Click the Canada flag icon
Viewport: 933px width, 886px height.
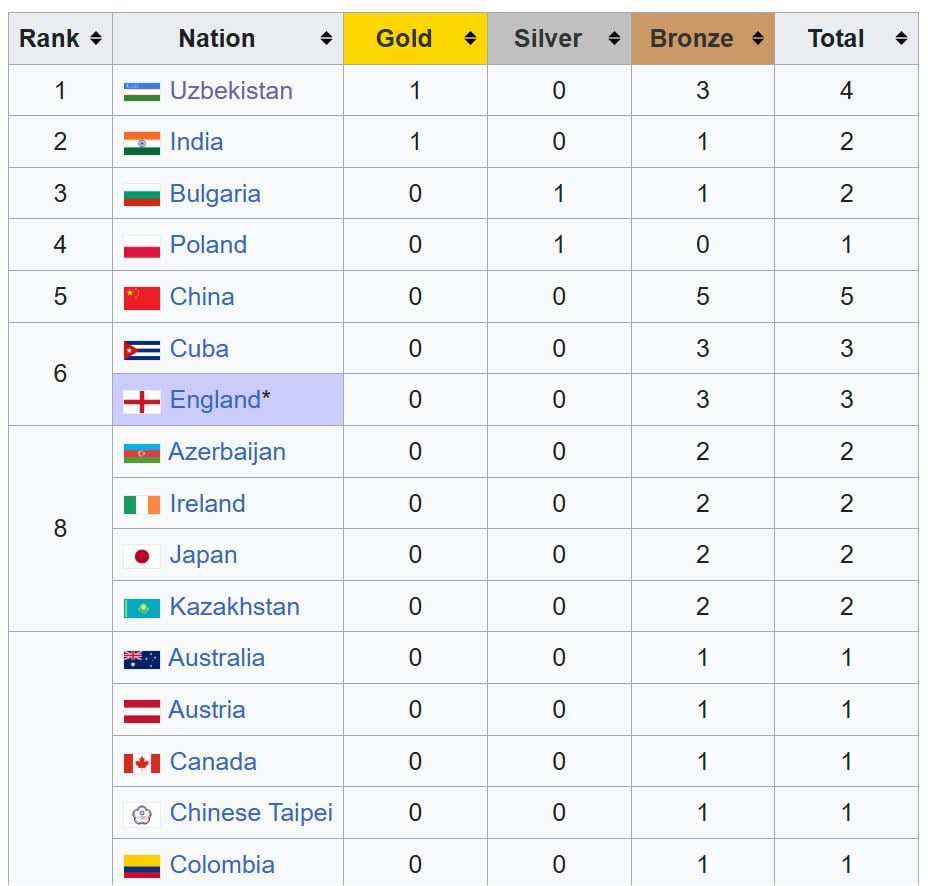[x=142, y=763]
